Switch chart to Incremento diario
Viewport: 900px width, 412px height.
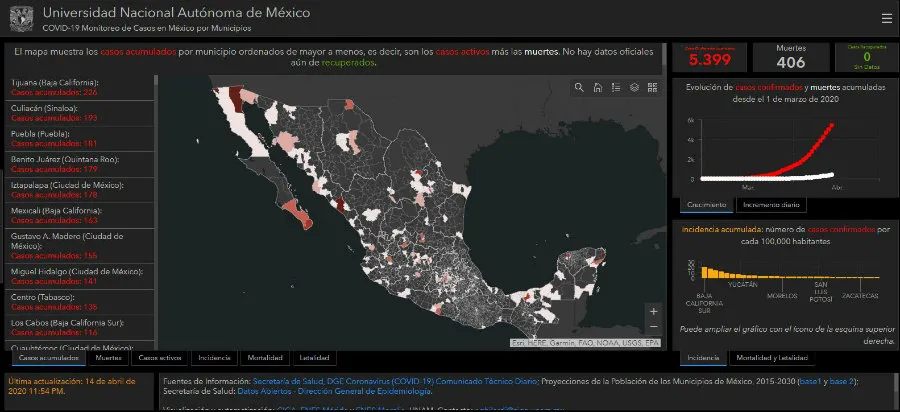[770, 204]
